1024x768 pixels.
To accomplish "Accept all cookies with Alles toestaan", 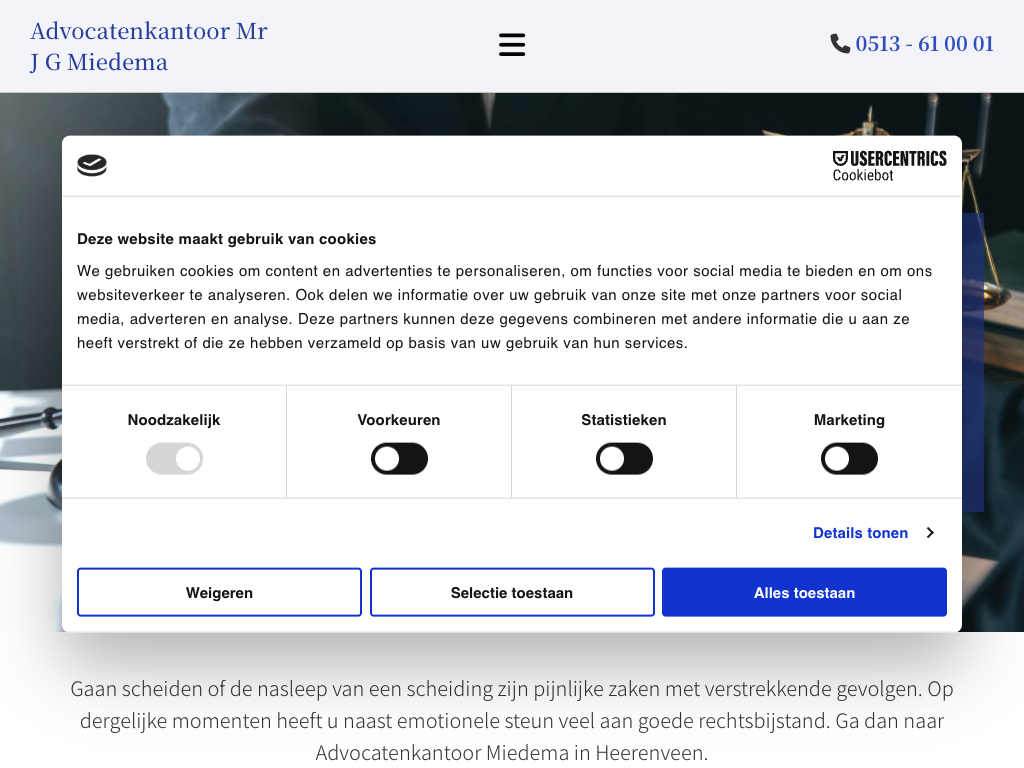I will [x=804, y=593].
